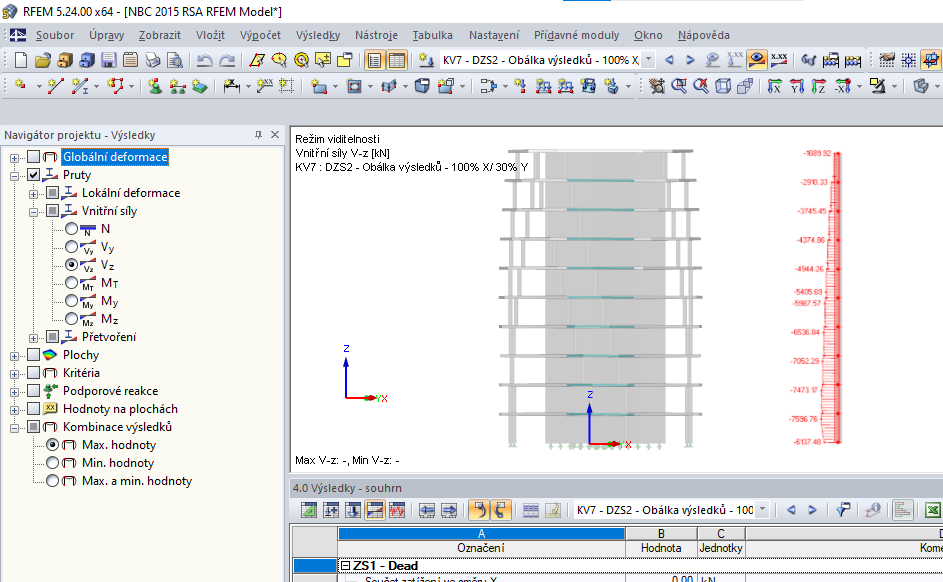This screenshot has height=582, width=943.
Task: Click the 'Označení' column header
Action: click(481, 548)
